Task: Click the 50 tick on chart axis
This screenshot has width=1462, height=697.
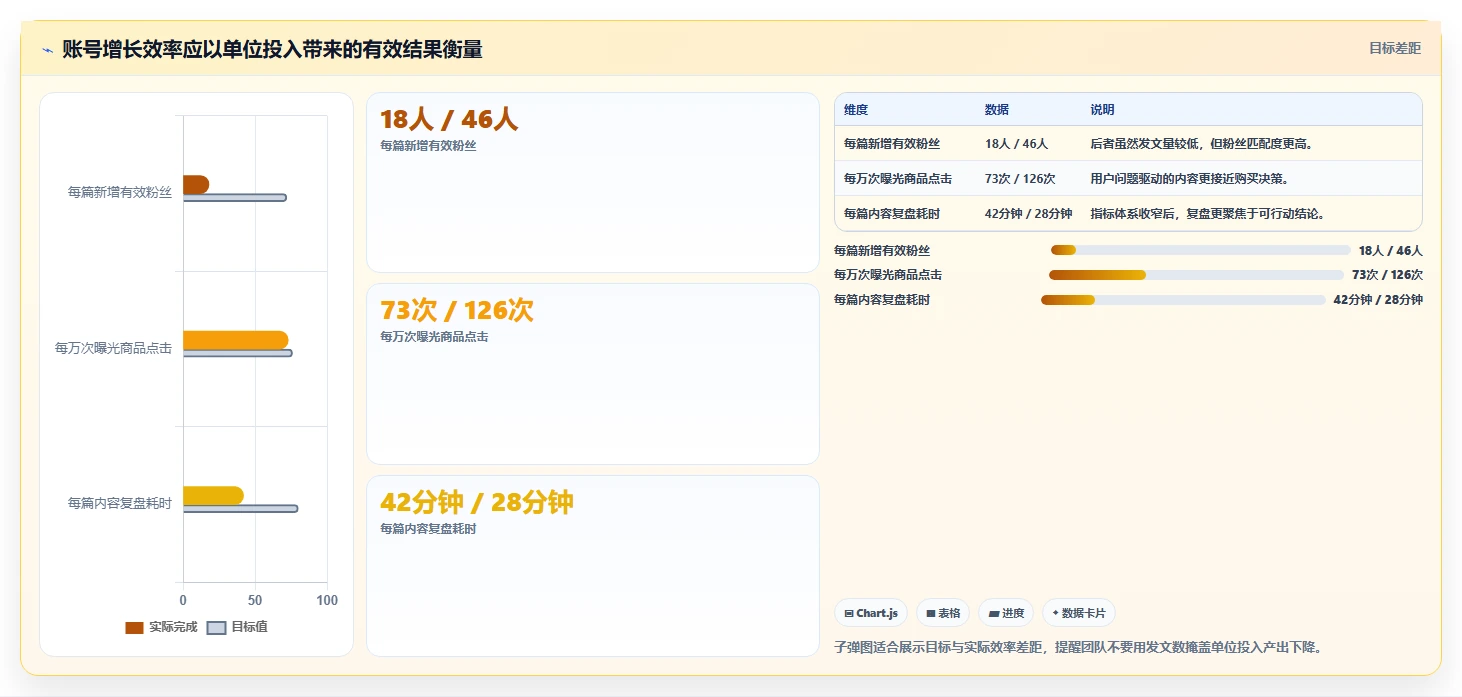Action: [x=255, y=600]
